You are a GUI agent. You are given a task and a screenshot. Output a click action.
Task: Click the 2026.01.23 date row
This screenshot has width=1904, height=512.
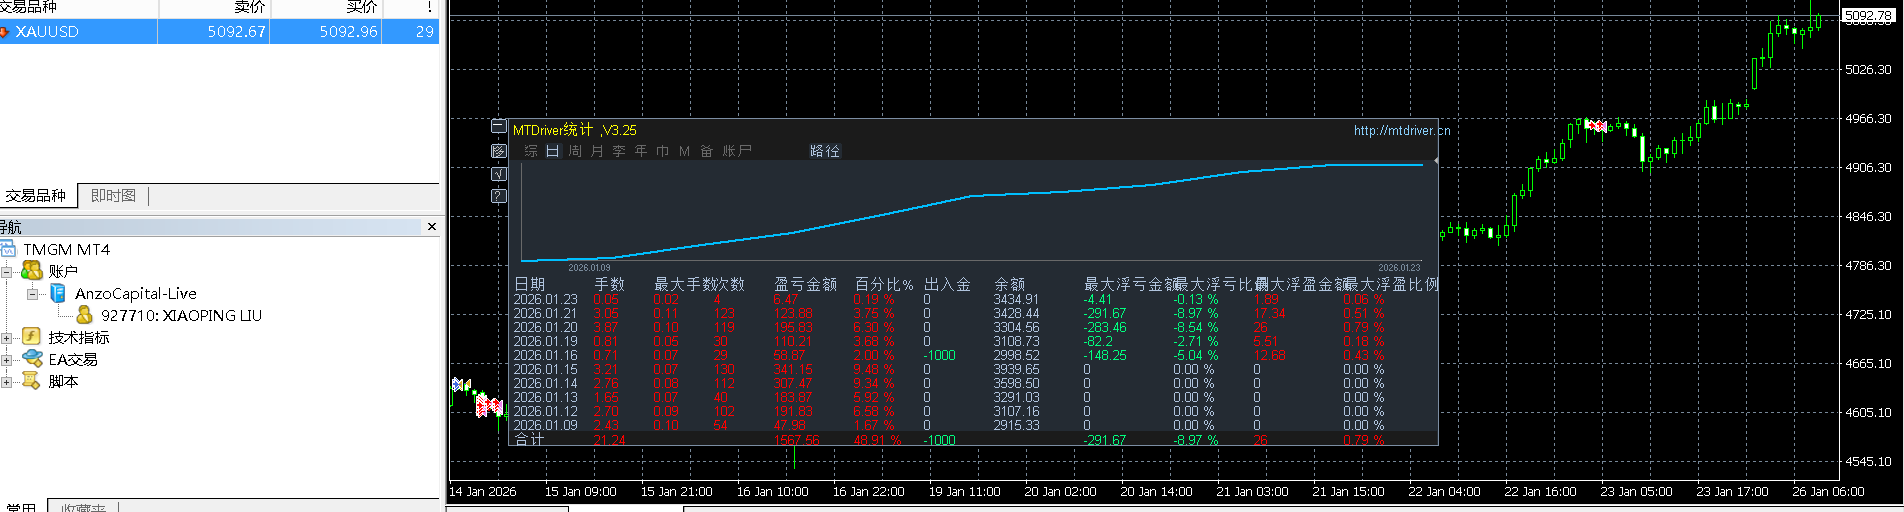[546, 299]
